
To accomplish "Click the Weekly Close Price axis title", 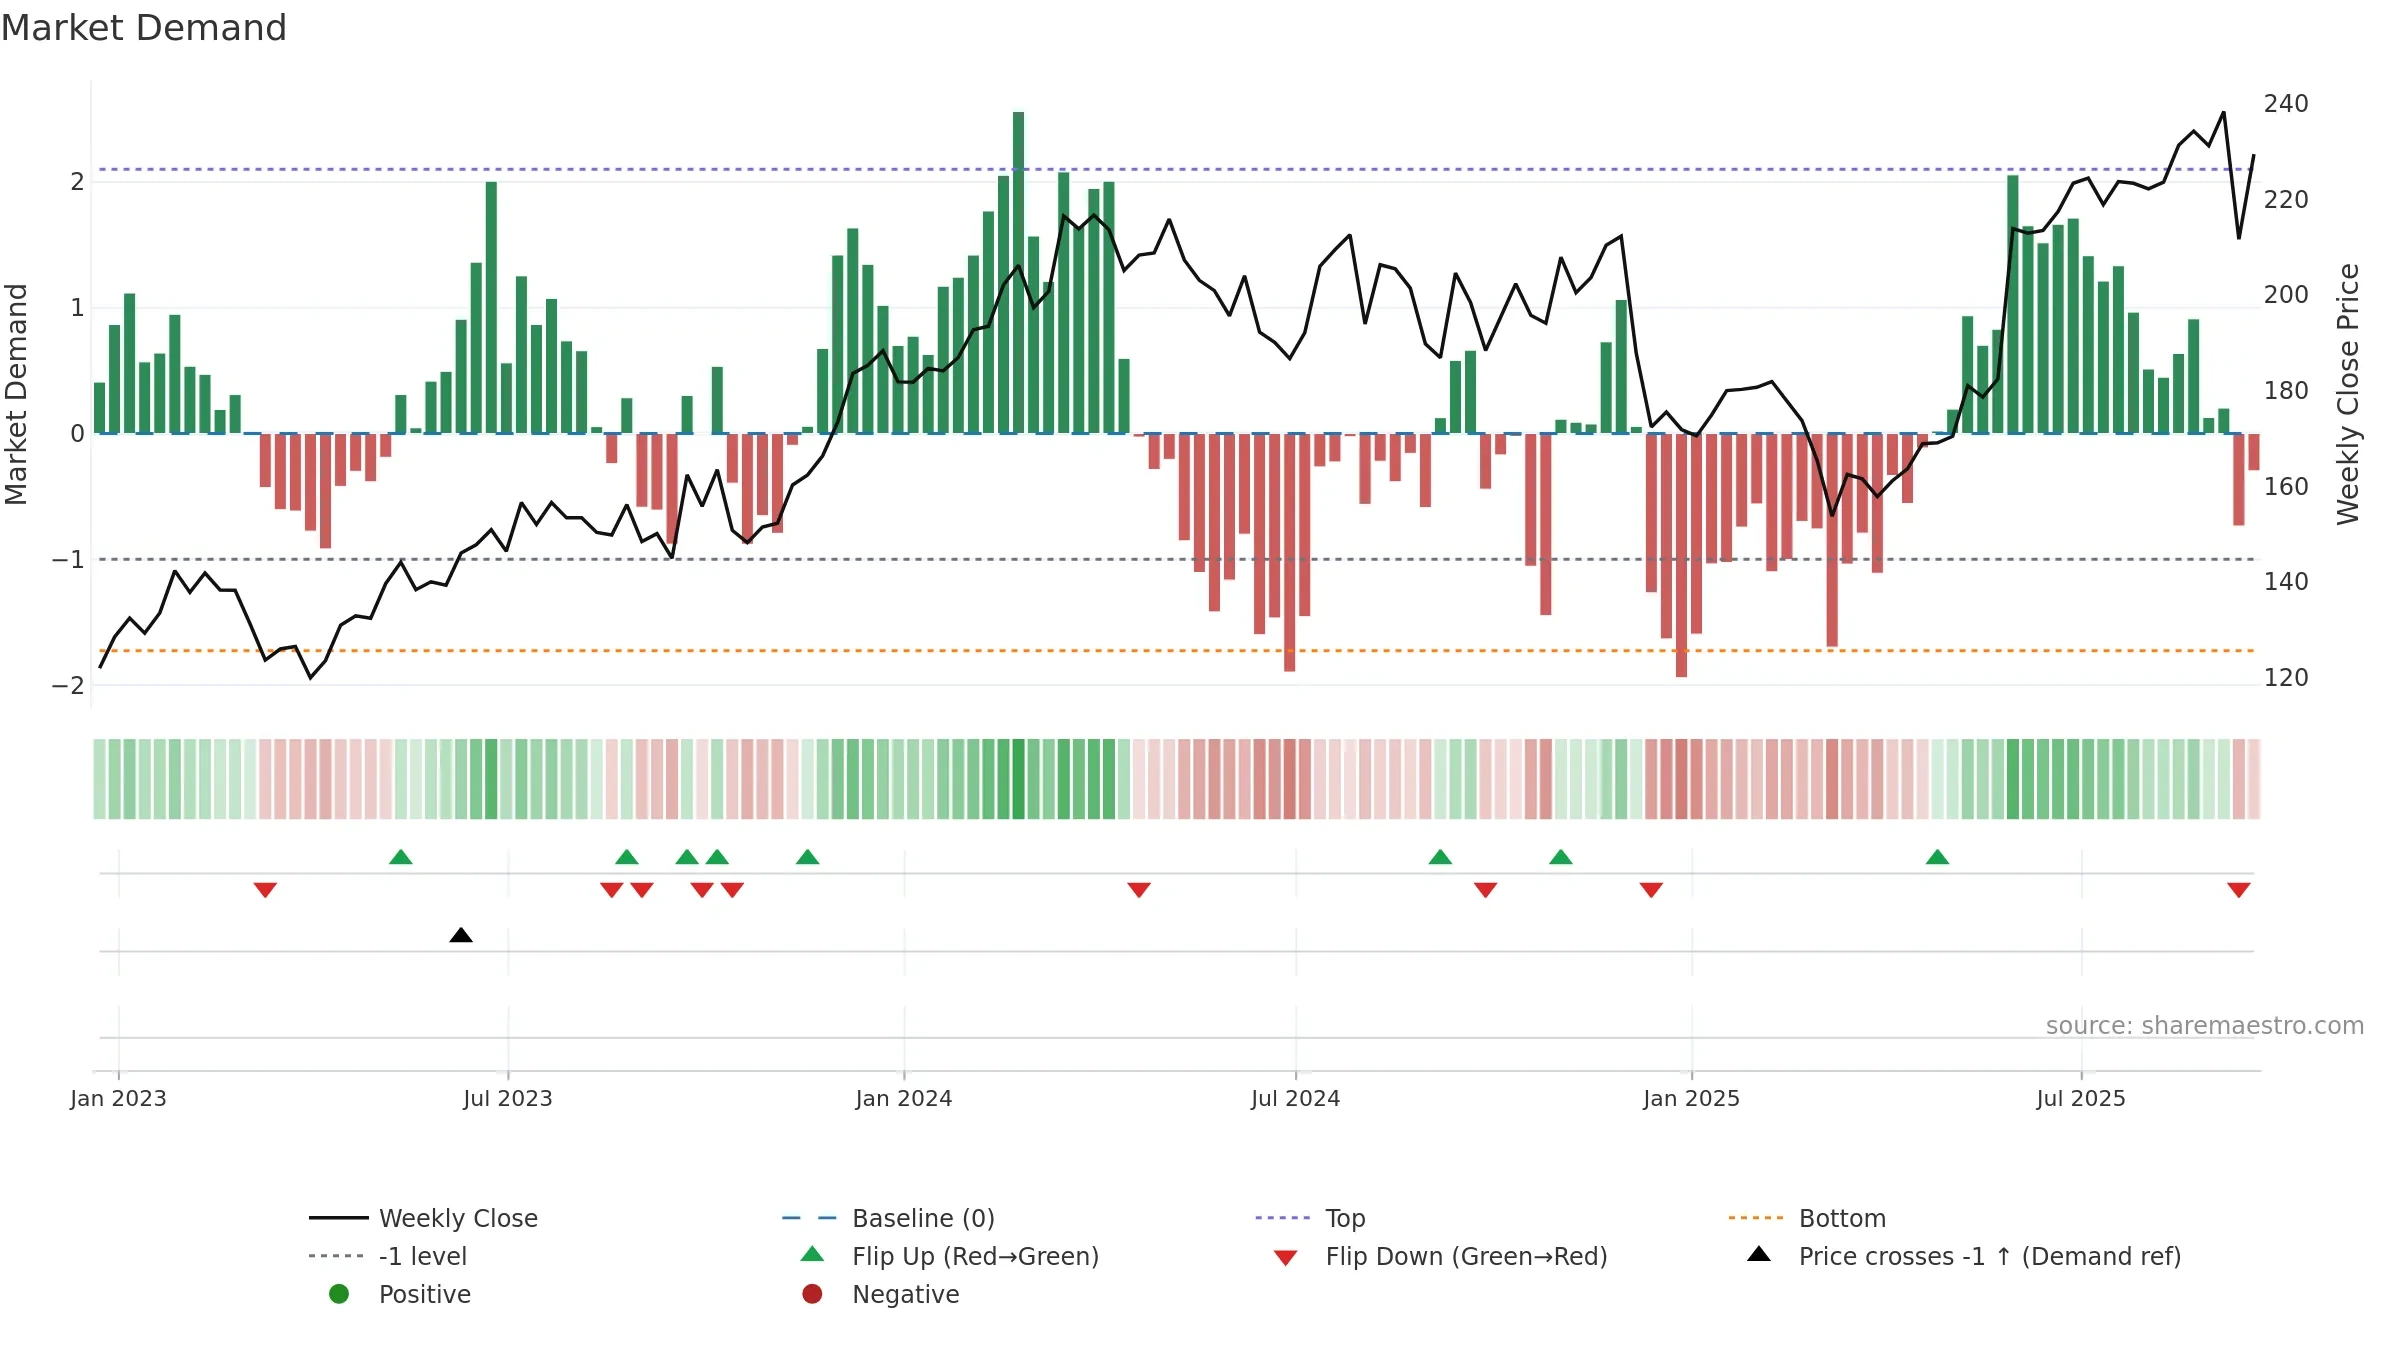I will point(2348,394).
